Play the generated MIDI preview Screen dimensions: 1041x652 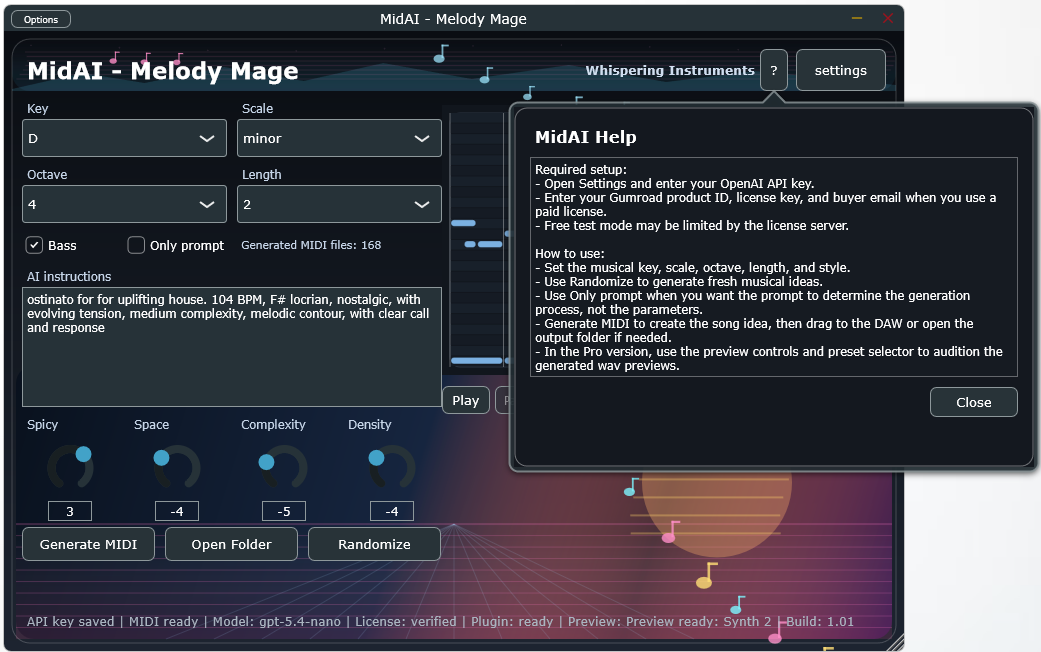tap(465, 400)
